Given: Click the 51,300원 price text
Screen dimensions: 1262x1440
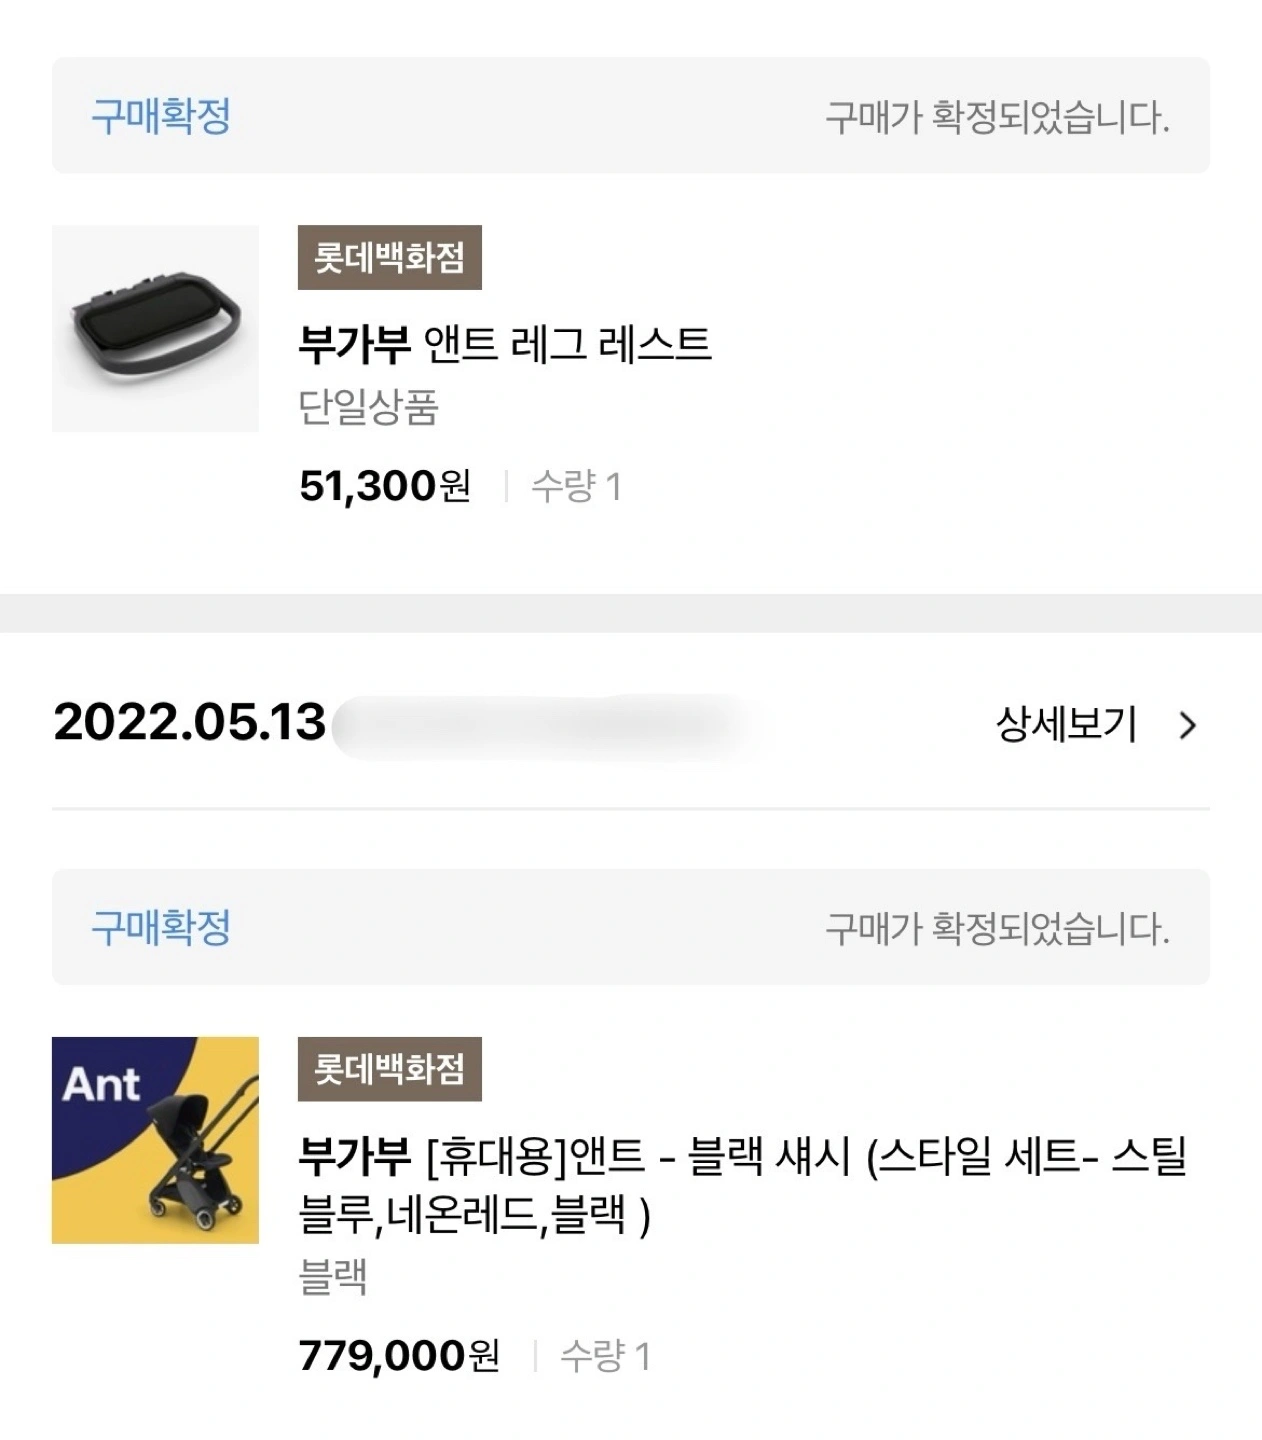Looking at the screenshot, I should (384, 487).
